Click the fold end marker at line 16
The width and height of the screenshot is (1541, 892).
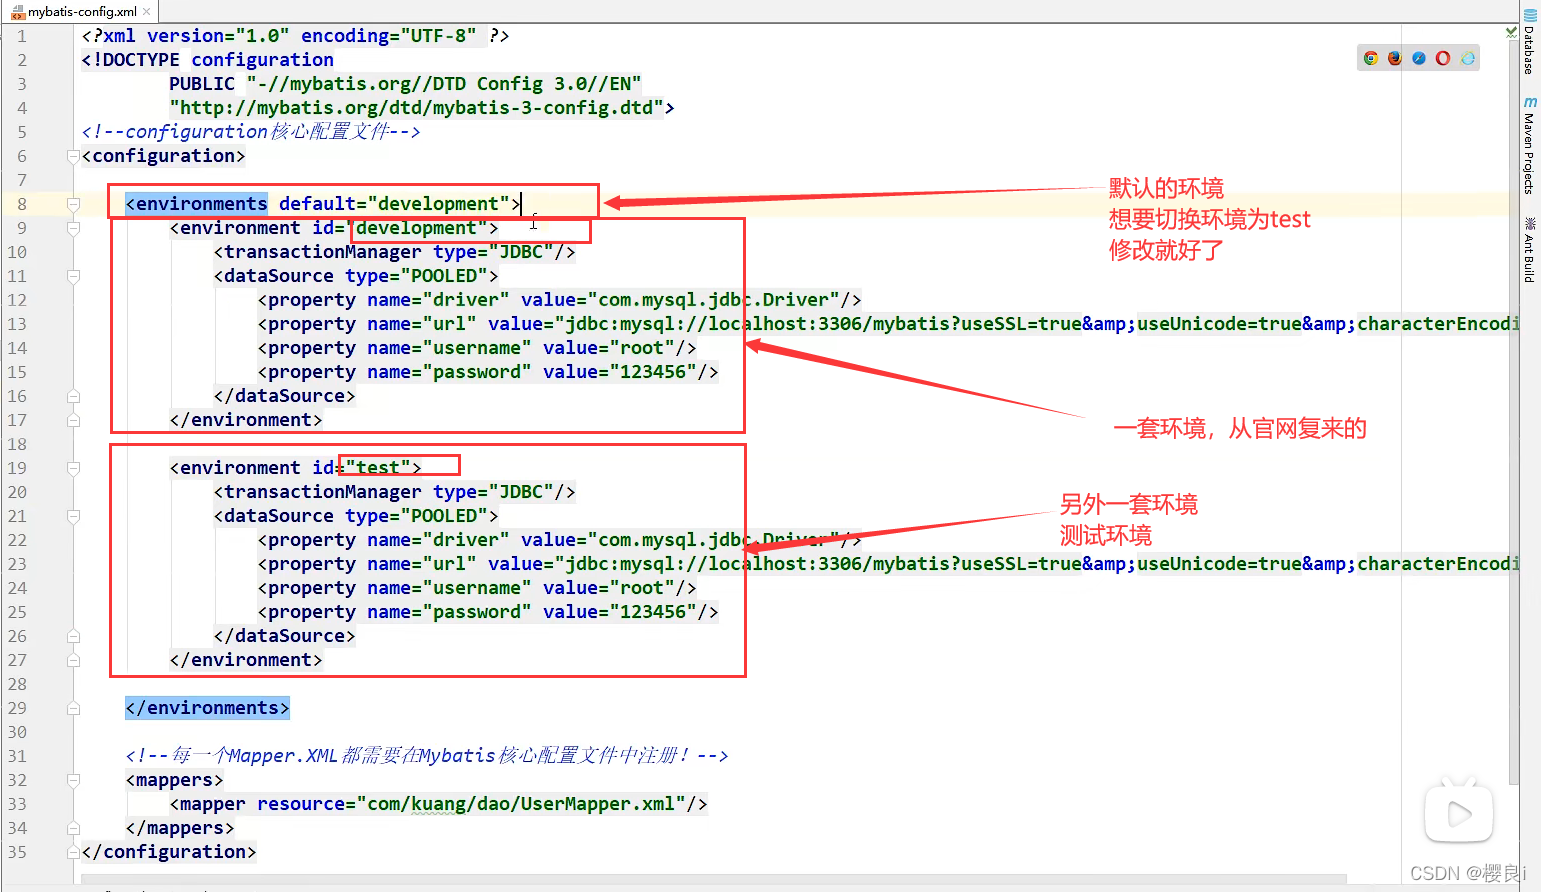pos(73,396)
